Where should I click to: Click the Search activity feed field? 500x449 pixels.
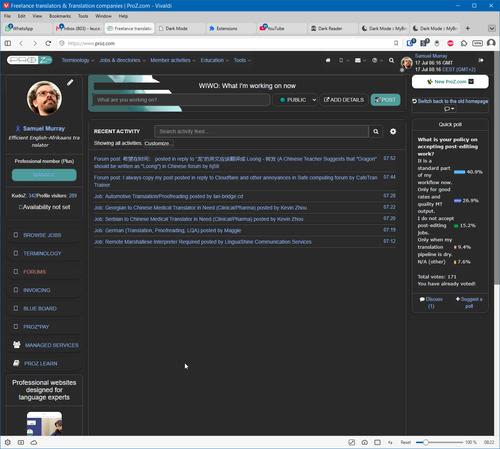click(x=261, y=131)
